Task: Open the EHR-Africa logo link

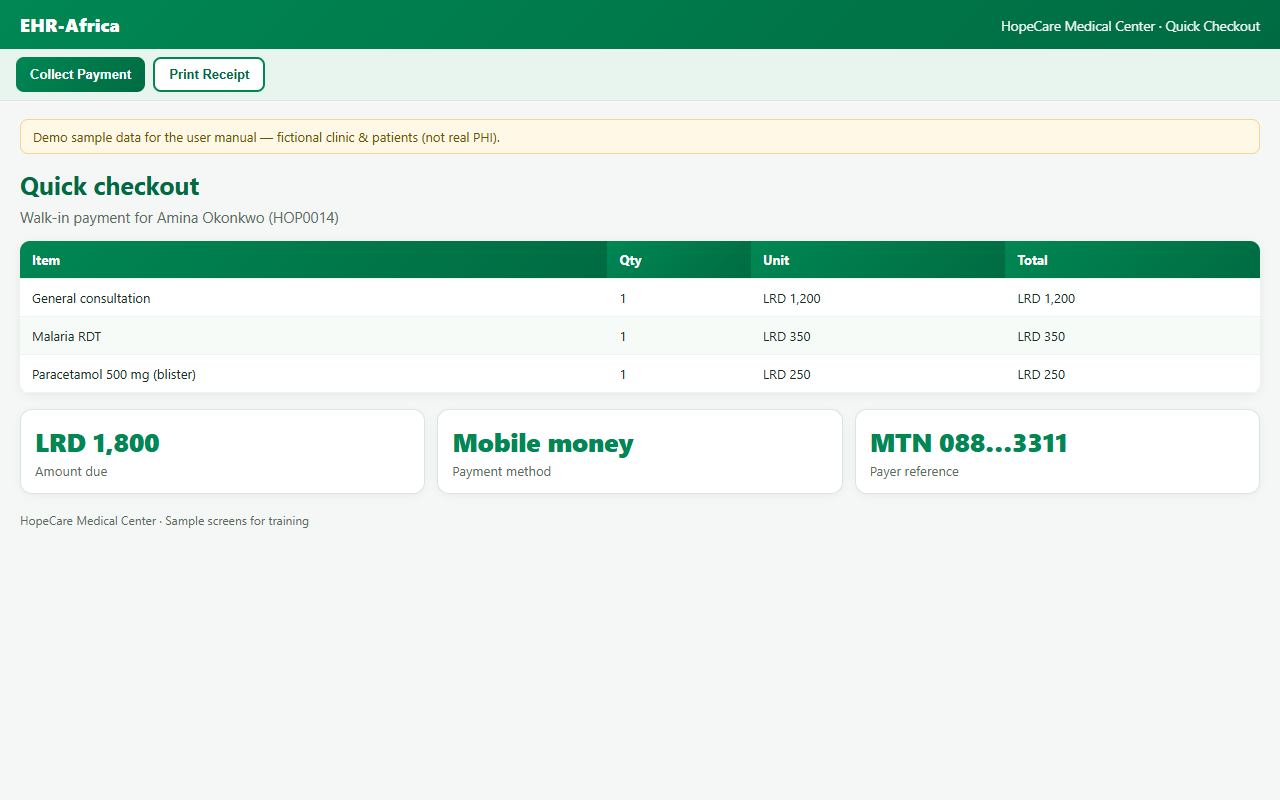Action: 70,26
